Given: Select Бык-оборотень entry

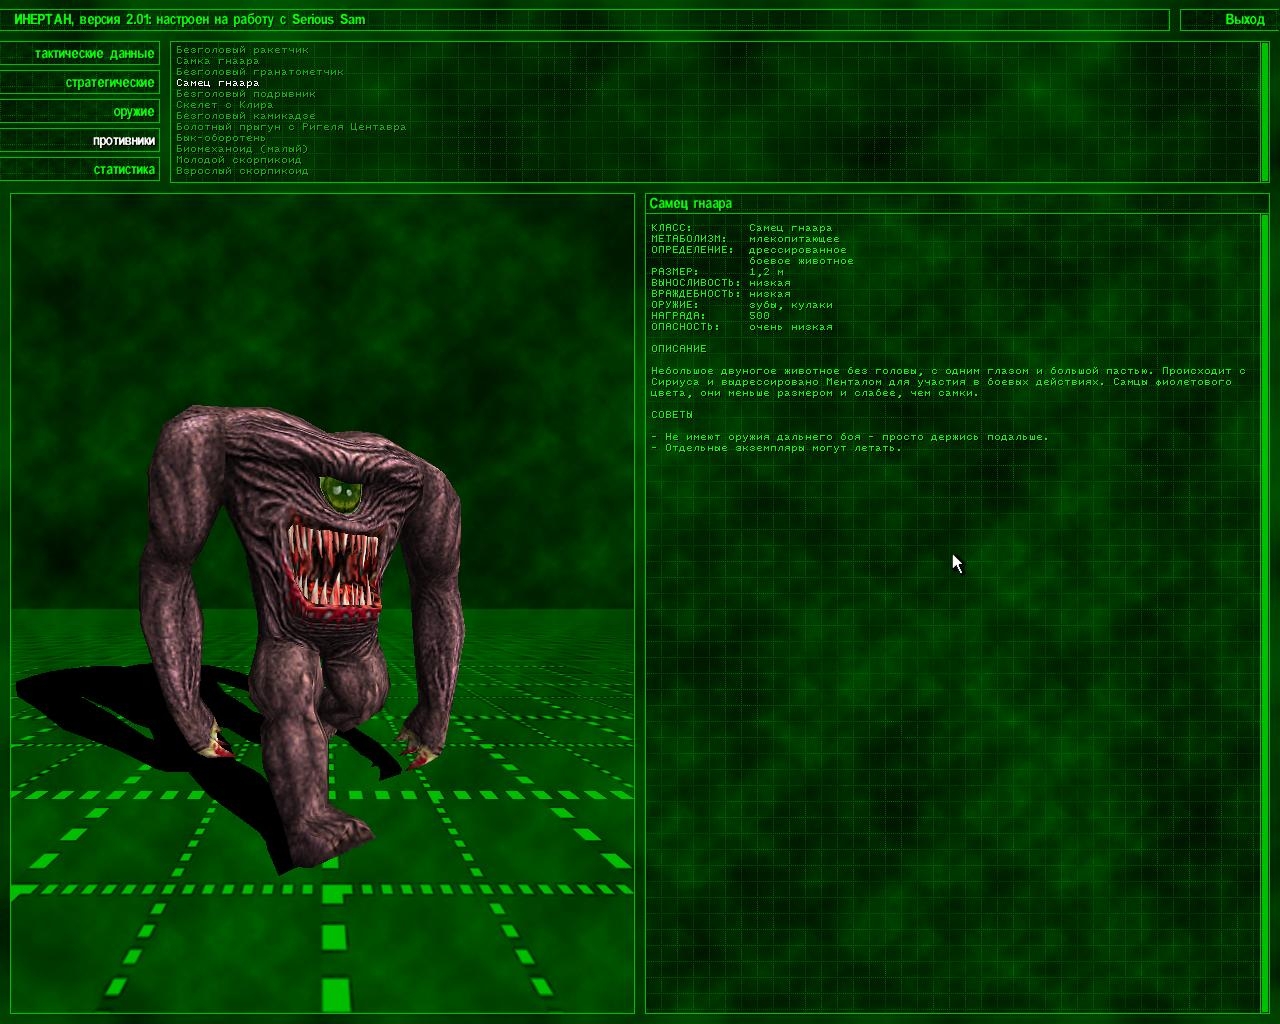Looking at the screenshot, I should pos(221,137).
